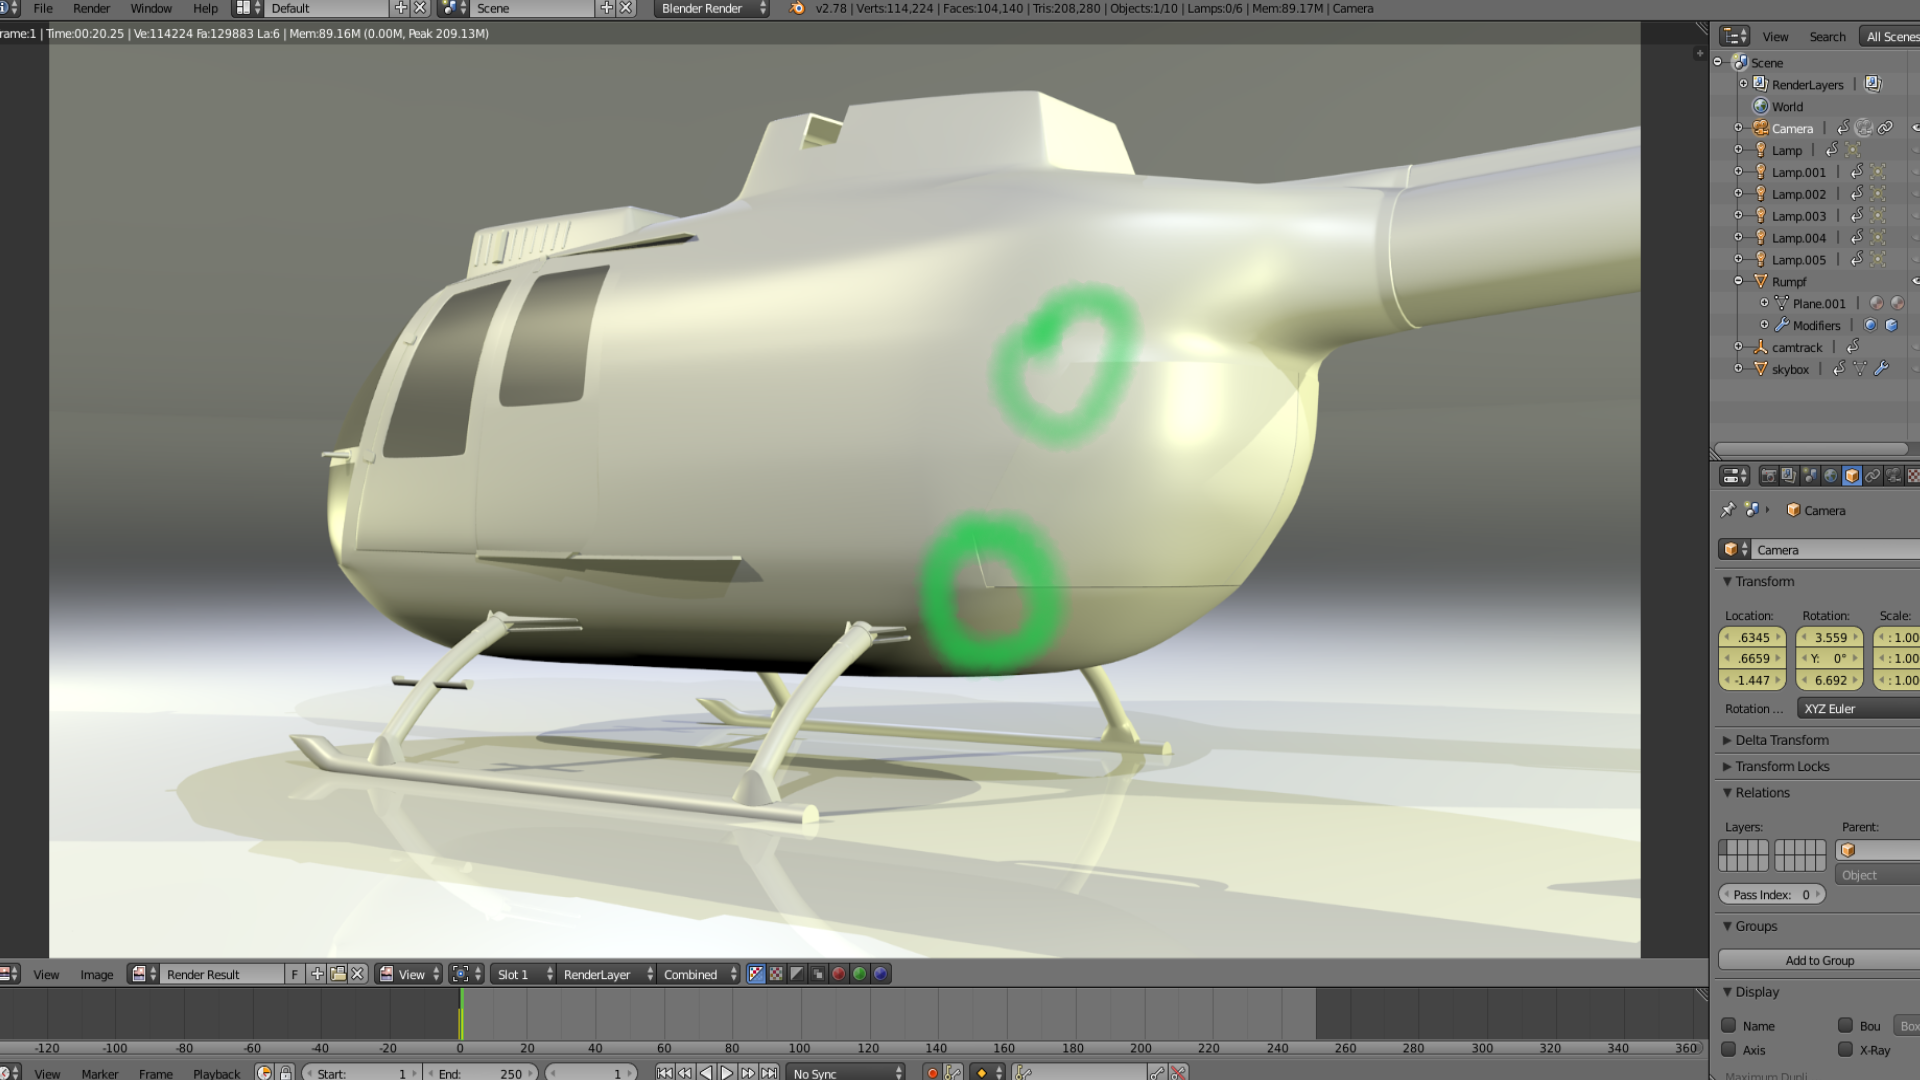The image size is (1920, 1080).
Task: Click the record auto-keyframe button
Action: pos(932,1073)
